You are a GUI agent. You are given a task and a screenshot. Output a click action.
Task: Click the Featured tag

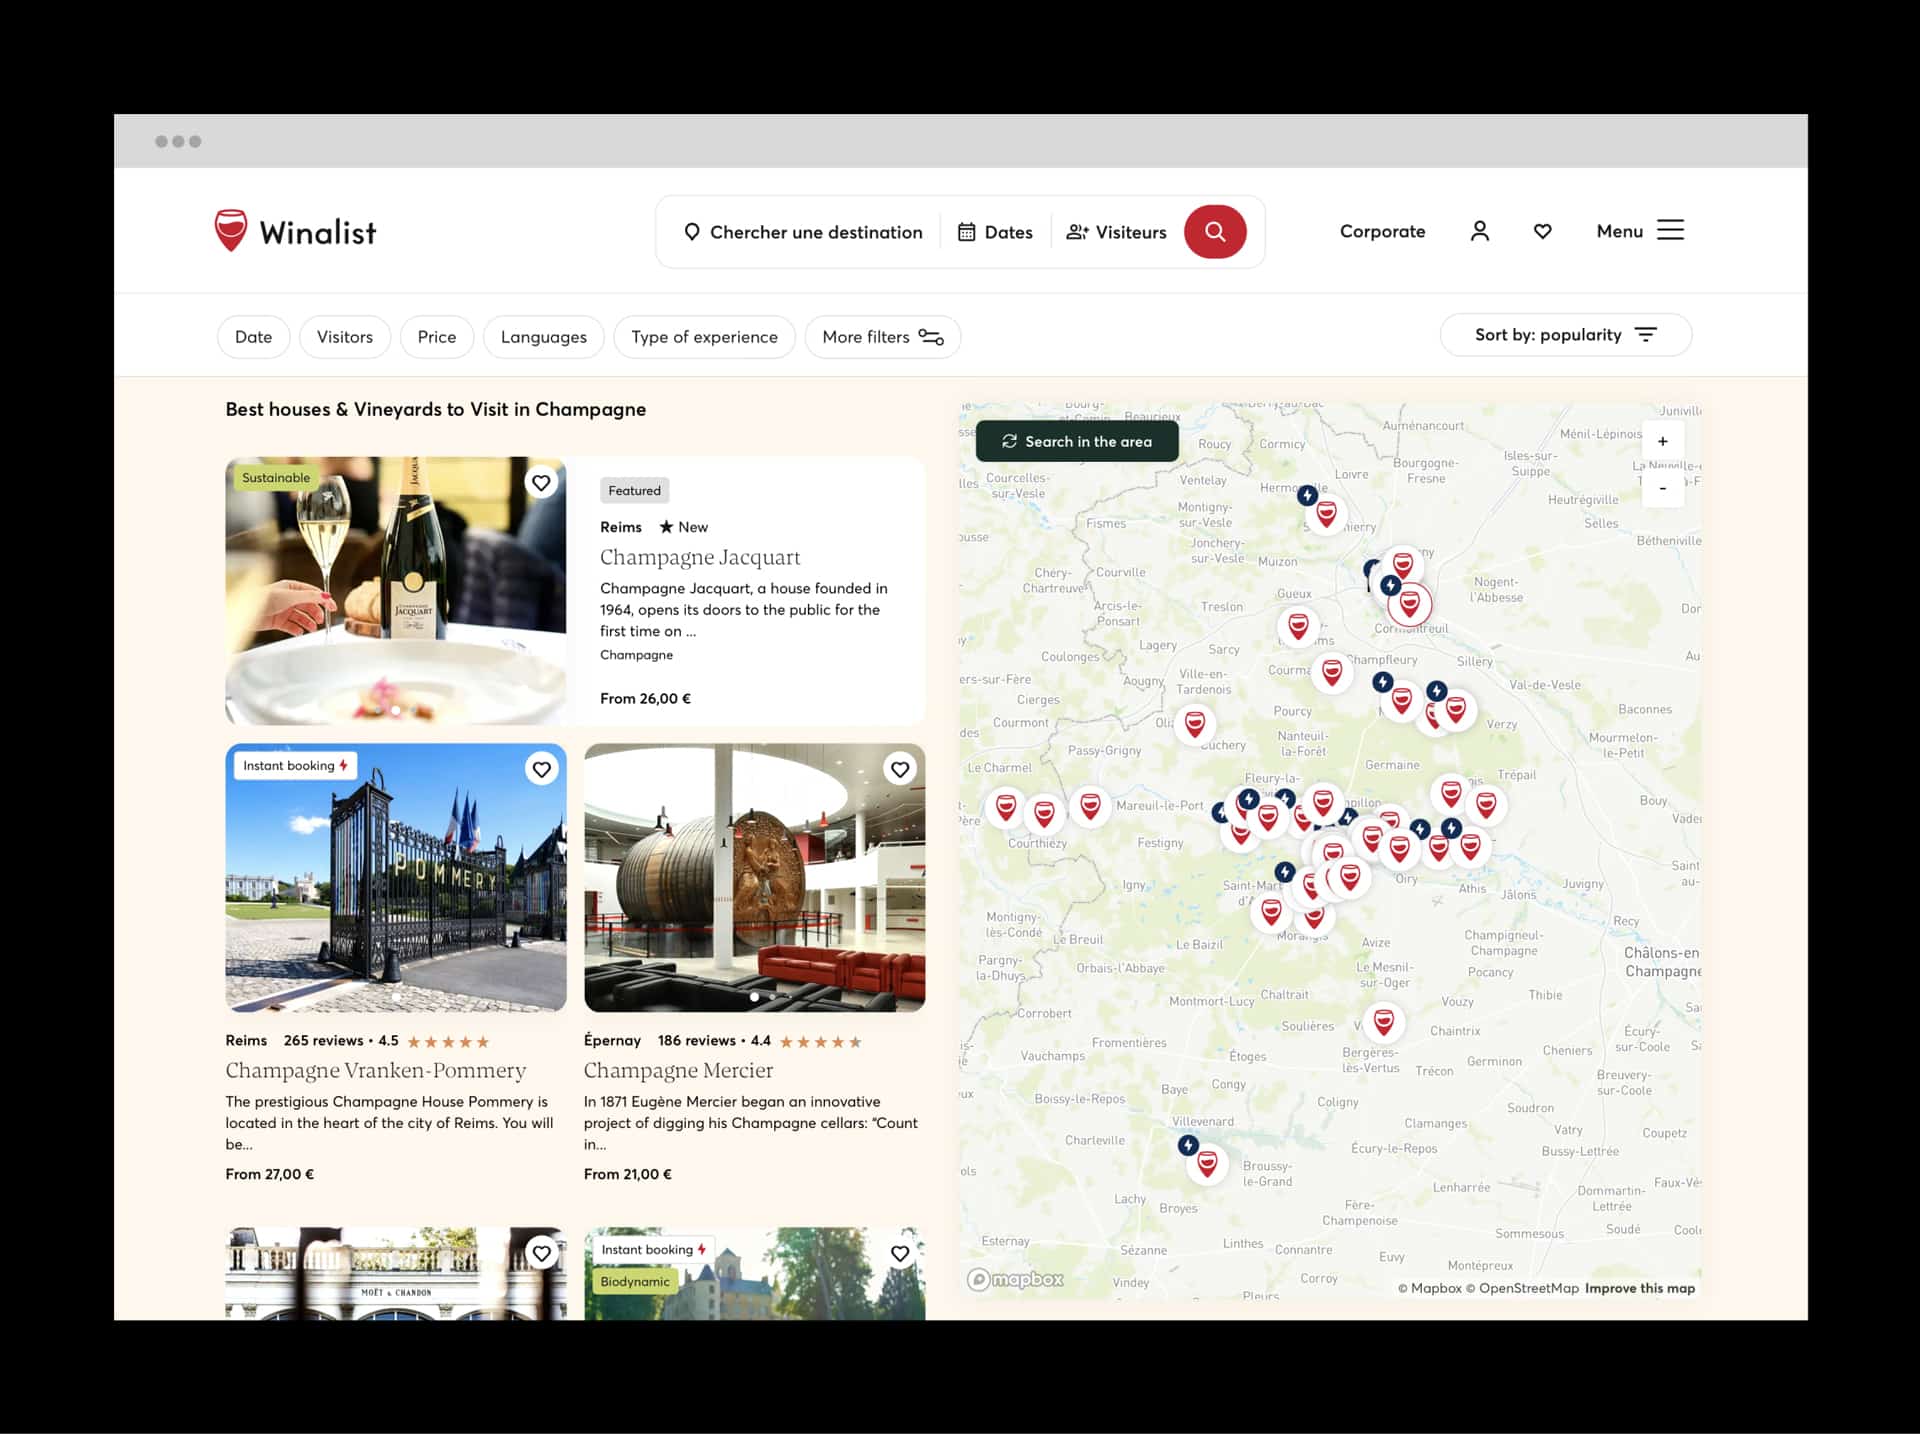point(634,490)
